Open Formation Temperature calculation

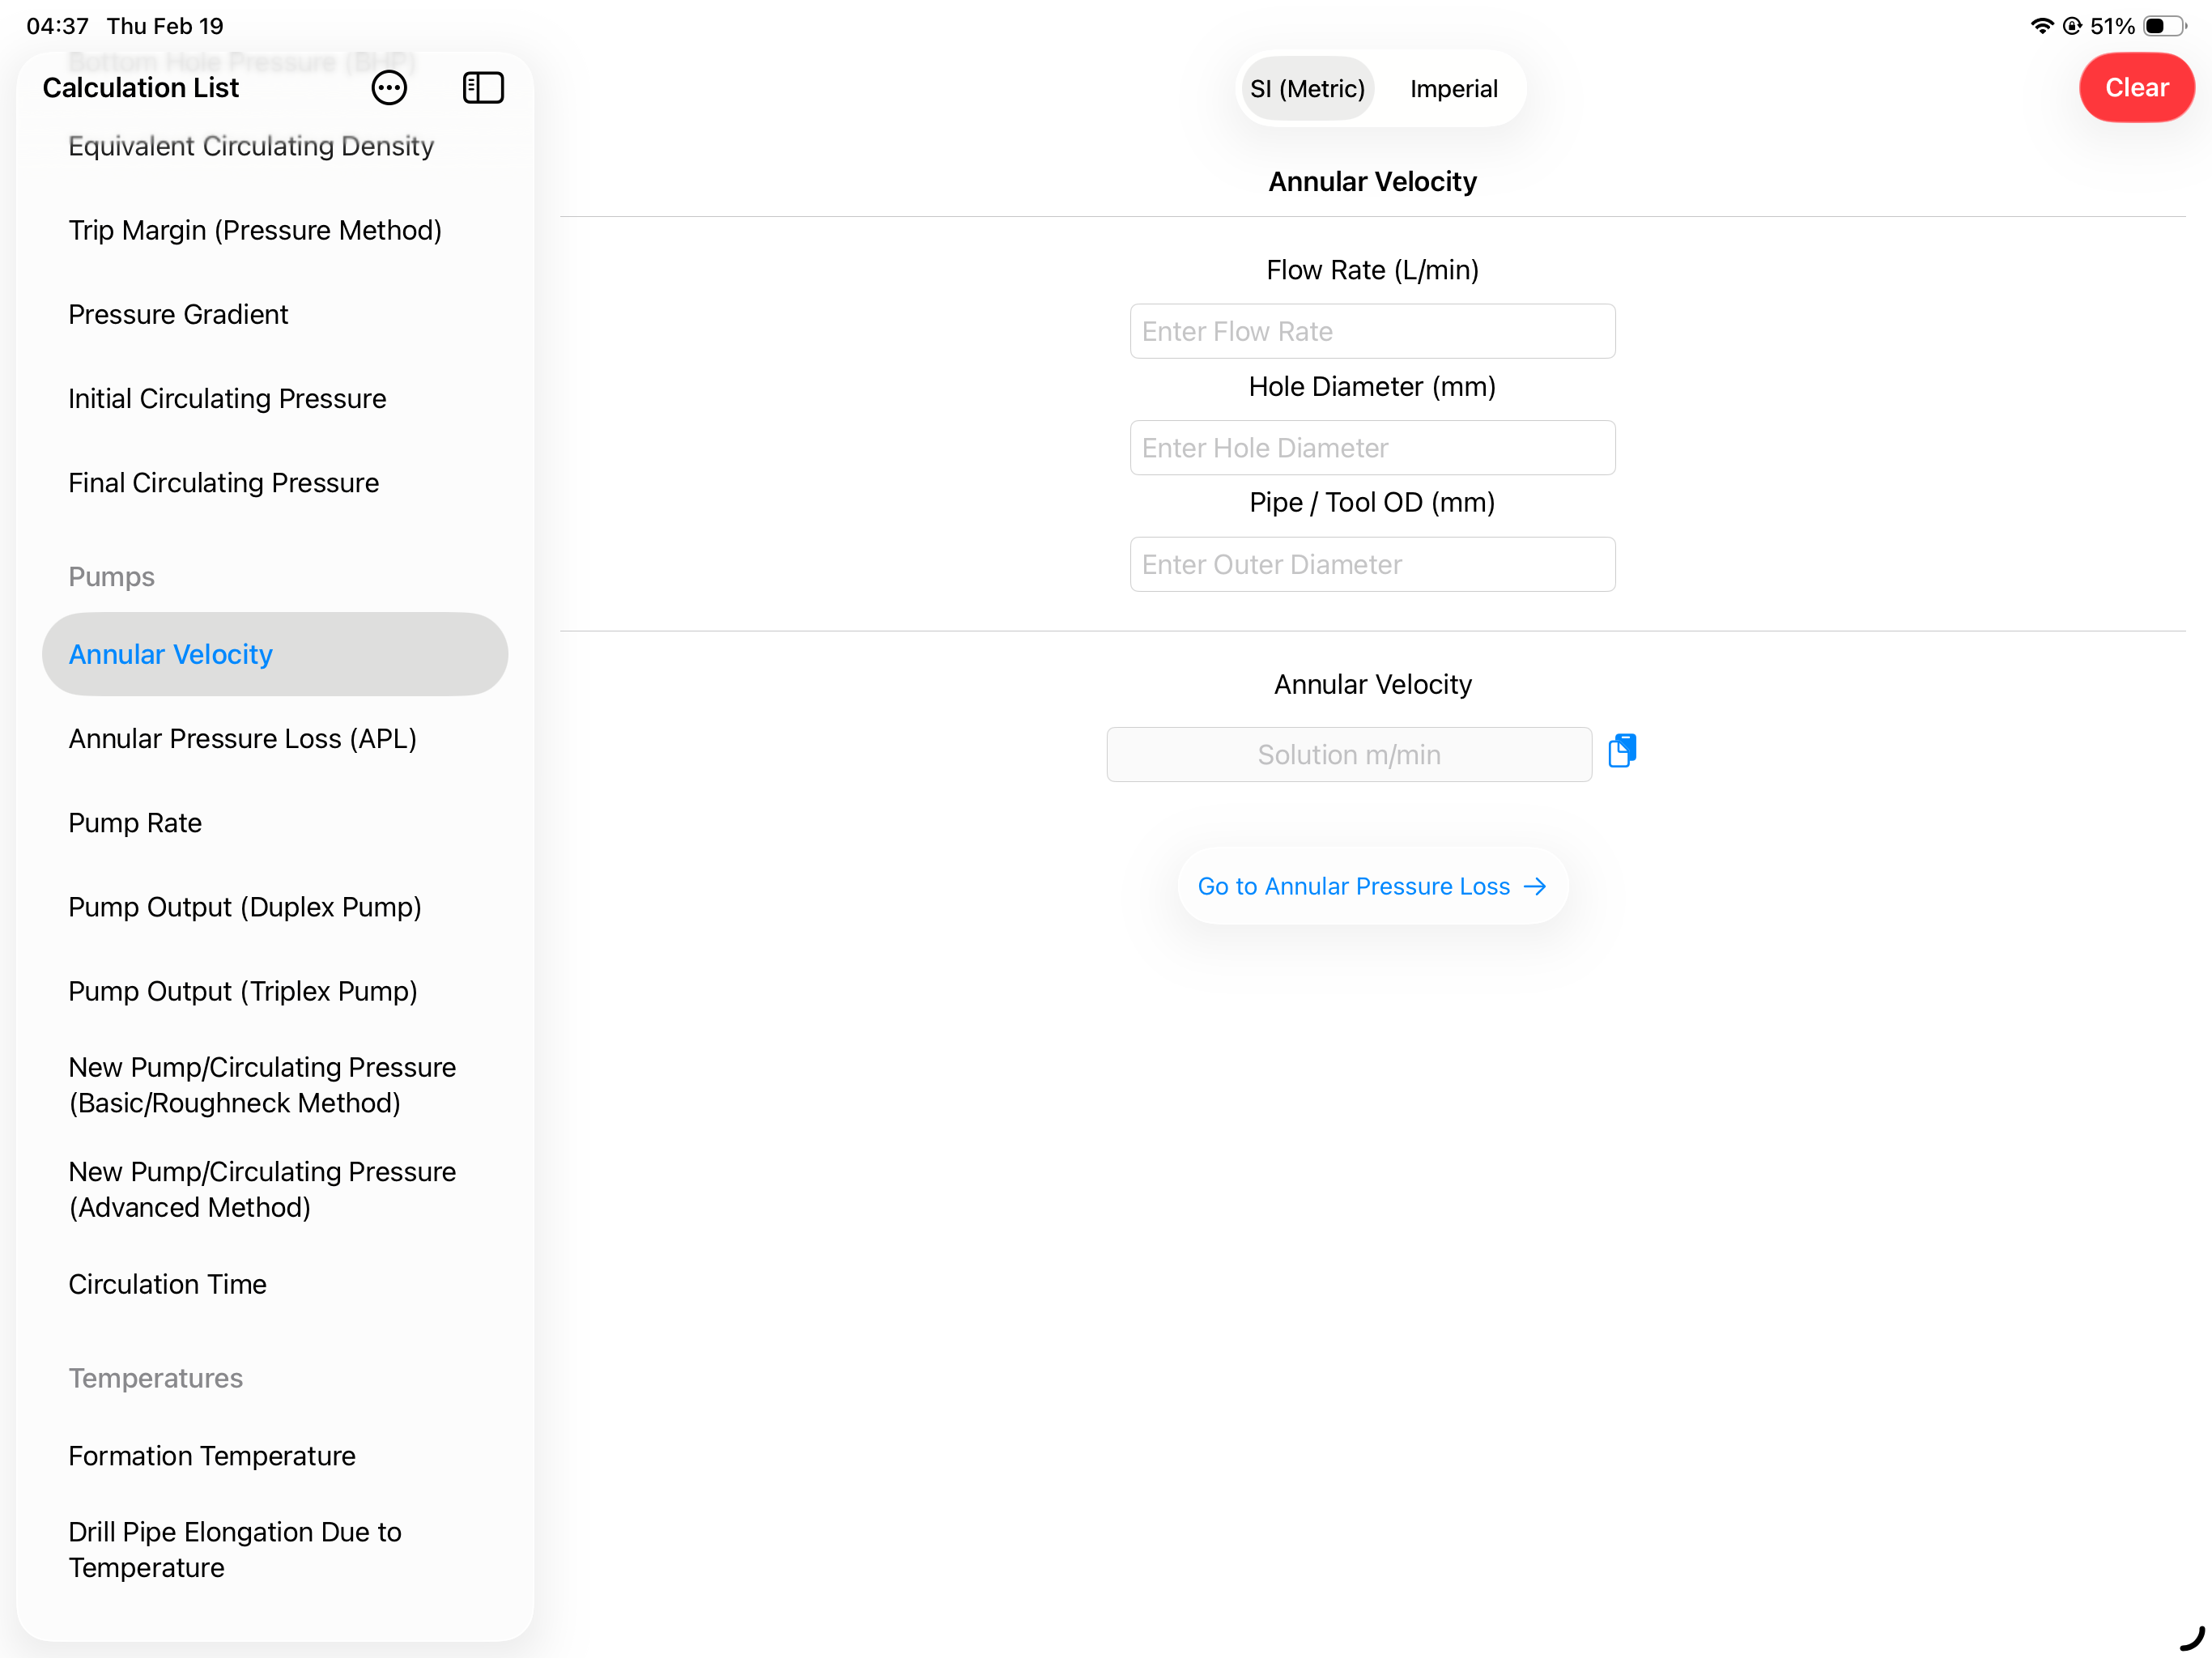tap(212, 1456)
